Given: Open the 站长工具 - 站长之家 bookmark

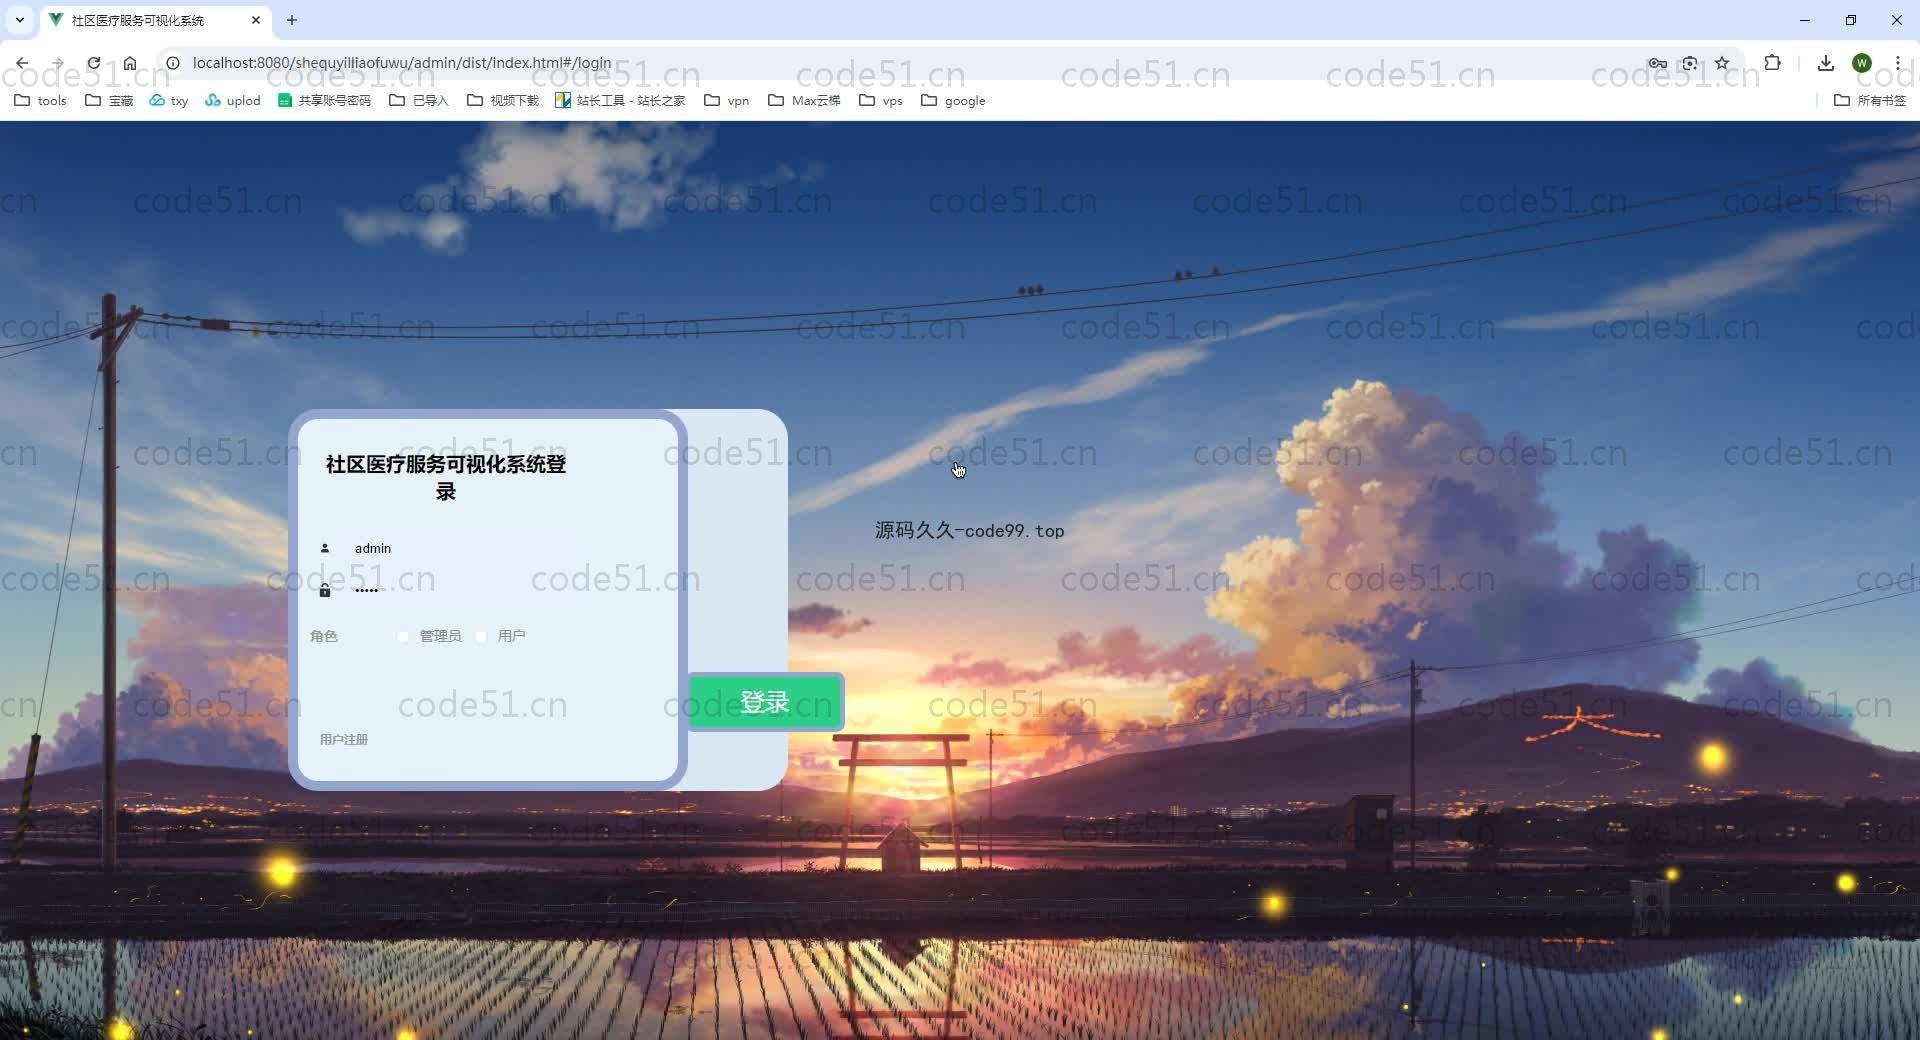Looking at the screenshot, I should tap(621, 100).
